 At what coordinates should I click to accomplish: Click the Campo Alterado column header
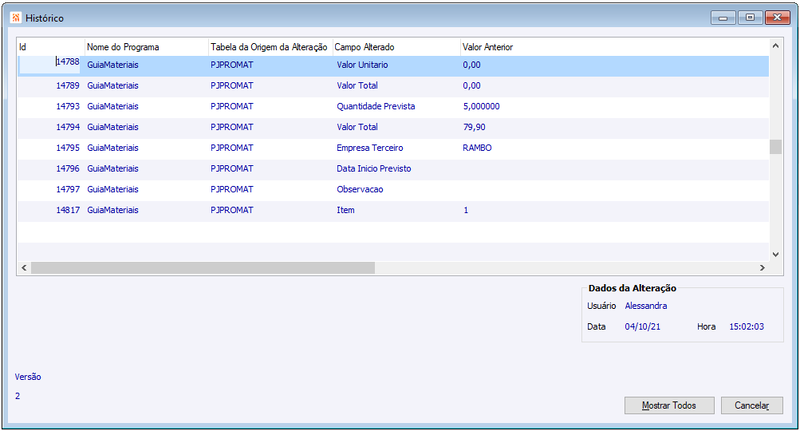[396, 47]
